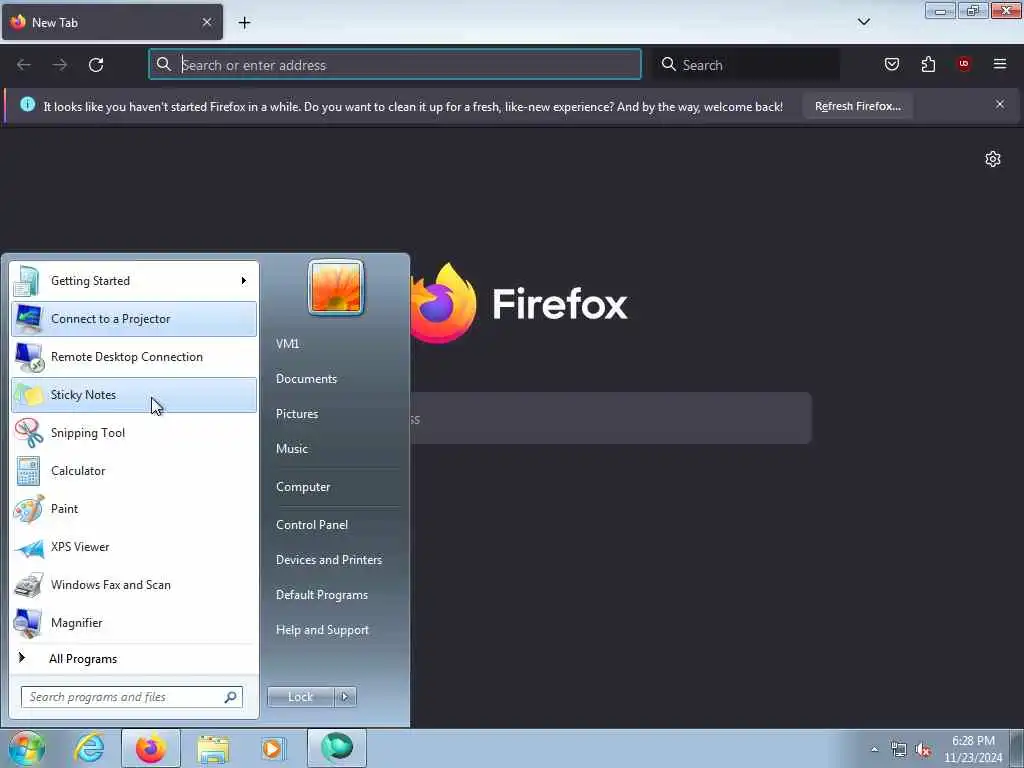
Task: Open Internet Explorer from taskbar
Action: click(x=89, y=748)
